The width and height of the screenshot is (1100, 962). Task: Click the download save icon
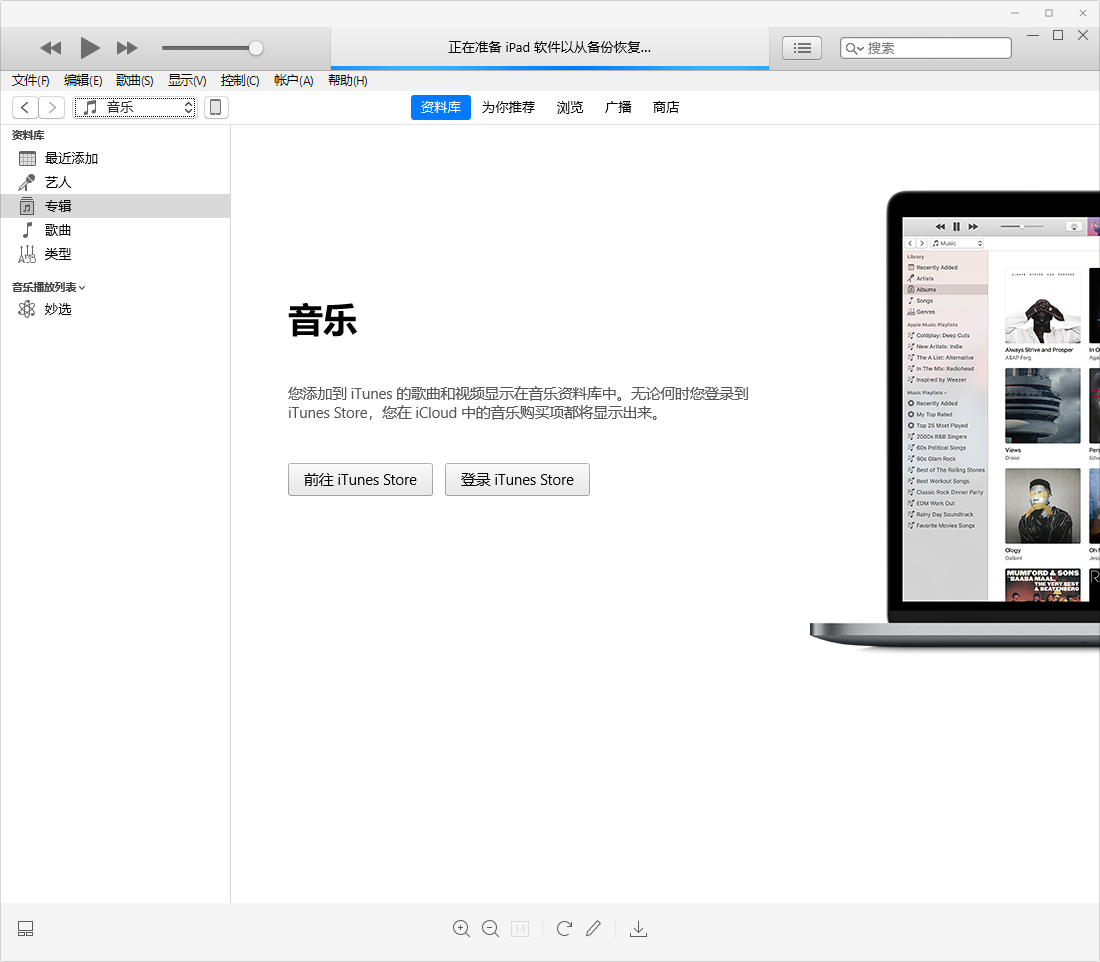638,929
